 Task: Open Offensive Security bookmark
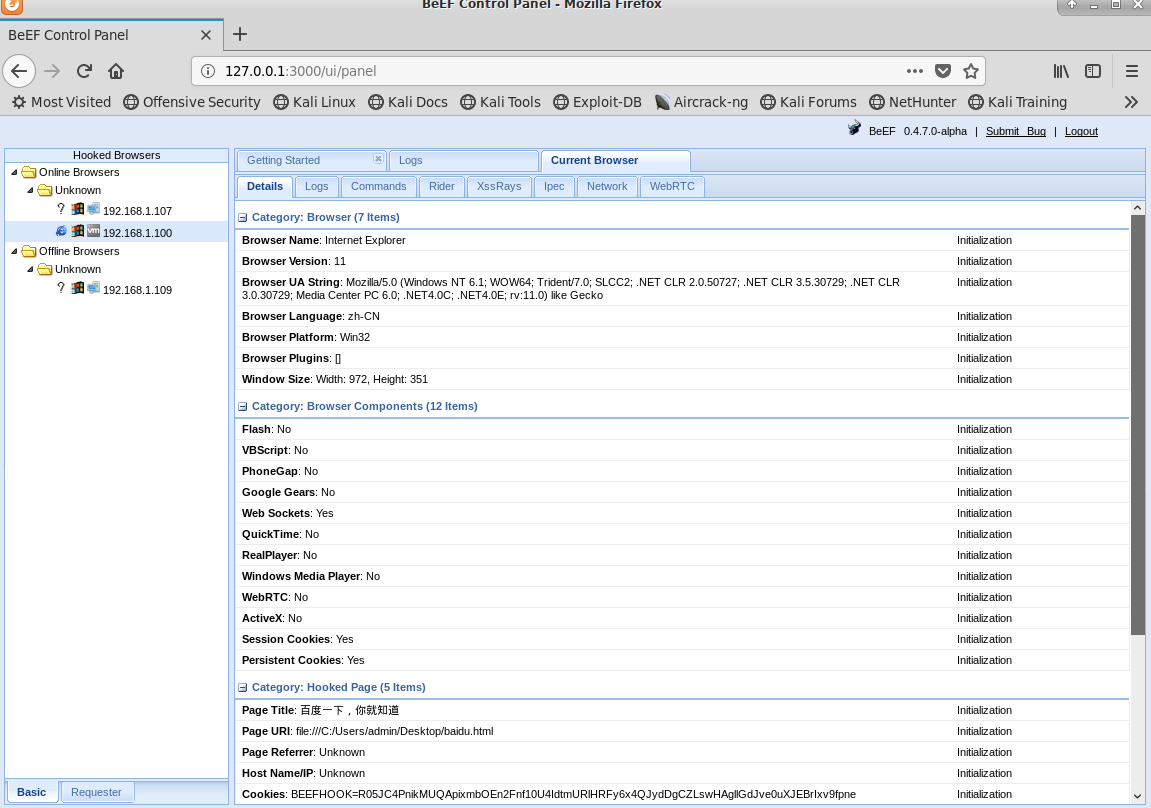[192, 102]
